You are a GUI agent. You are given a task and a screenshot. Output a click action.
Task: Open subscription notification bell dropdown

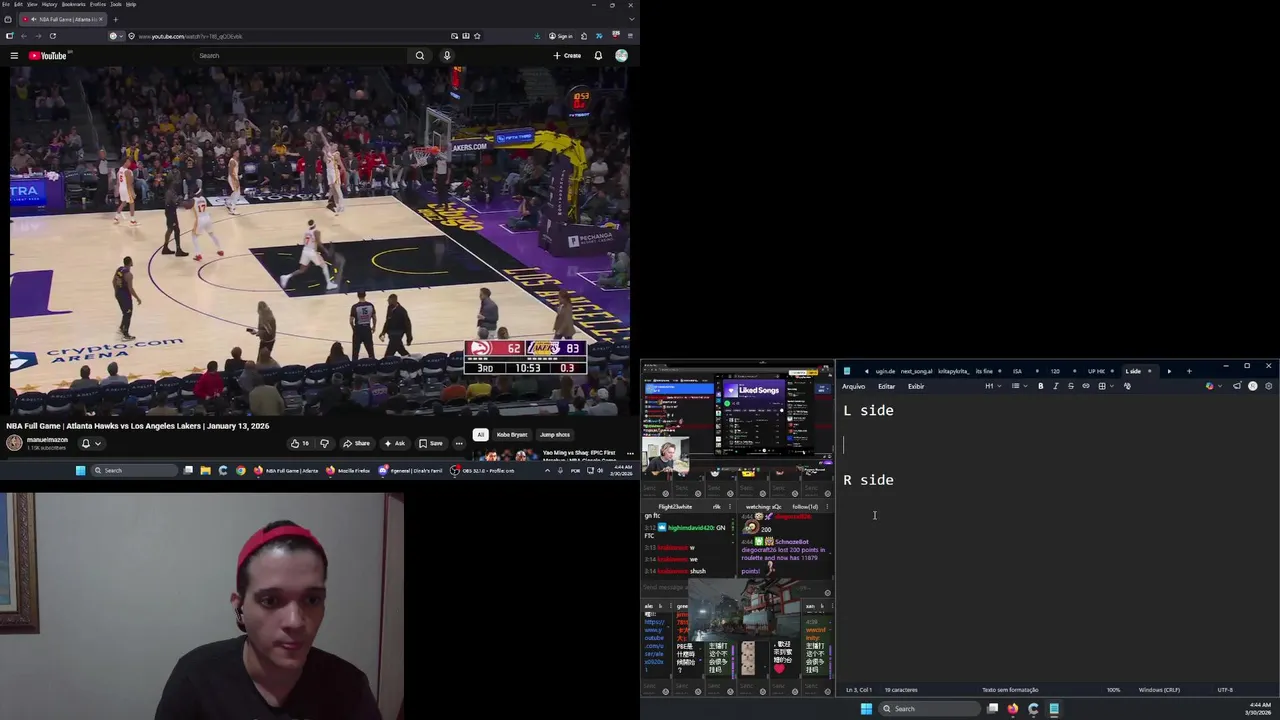click(x=90, y=443)
